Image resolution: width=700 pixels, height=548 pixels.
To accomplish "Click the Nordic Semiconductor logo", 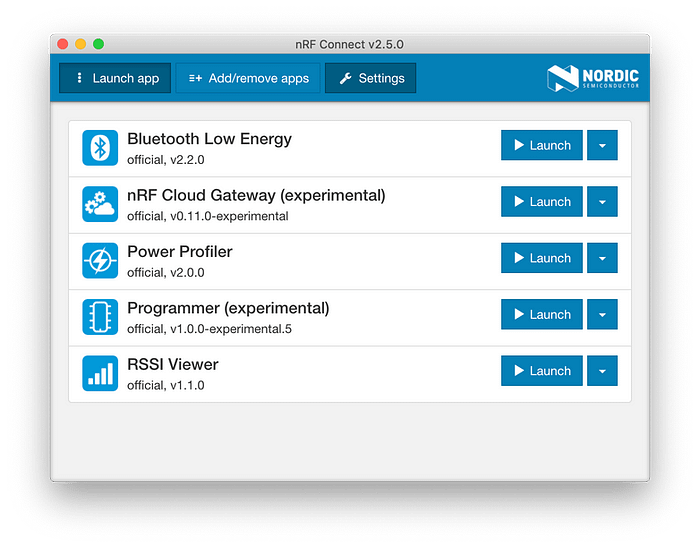I will (x=593, y=78).
